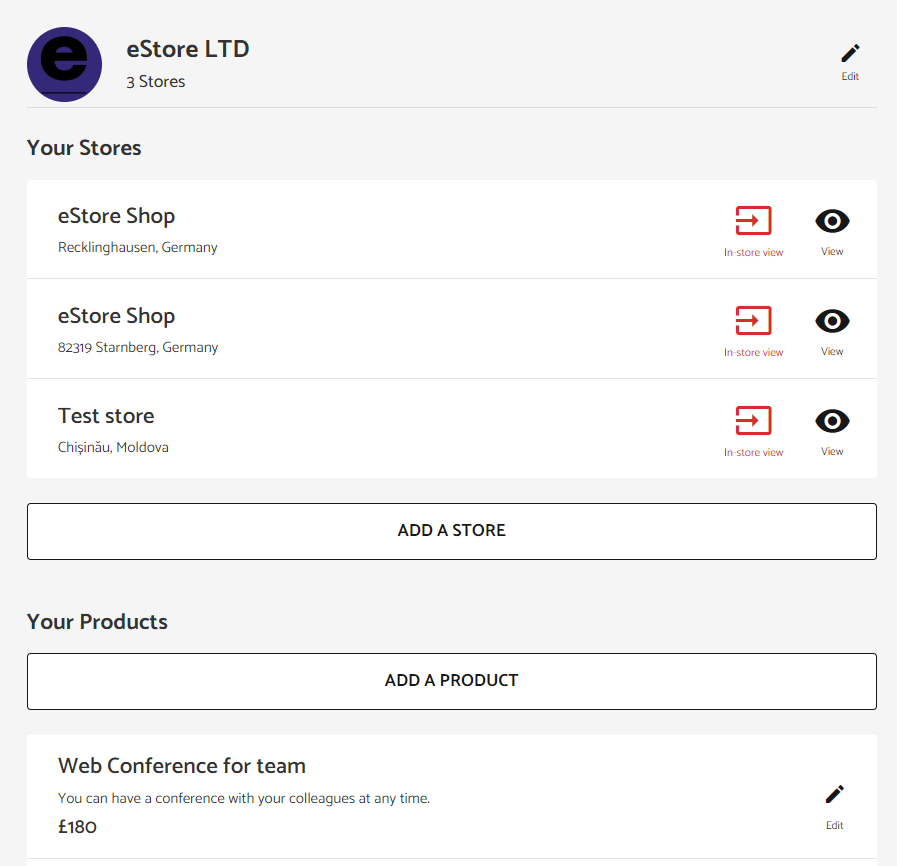
Task: Open In-store view for Starnberg eStore Shop
Action: (x=753, y=331)
